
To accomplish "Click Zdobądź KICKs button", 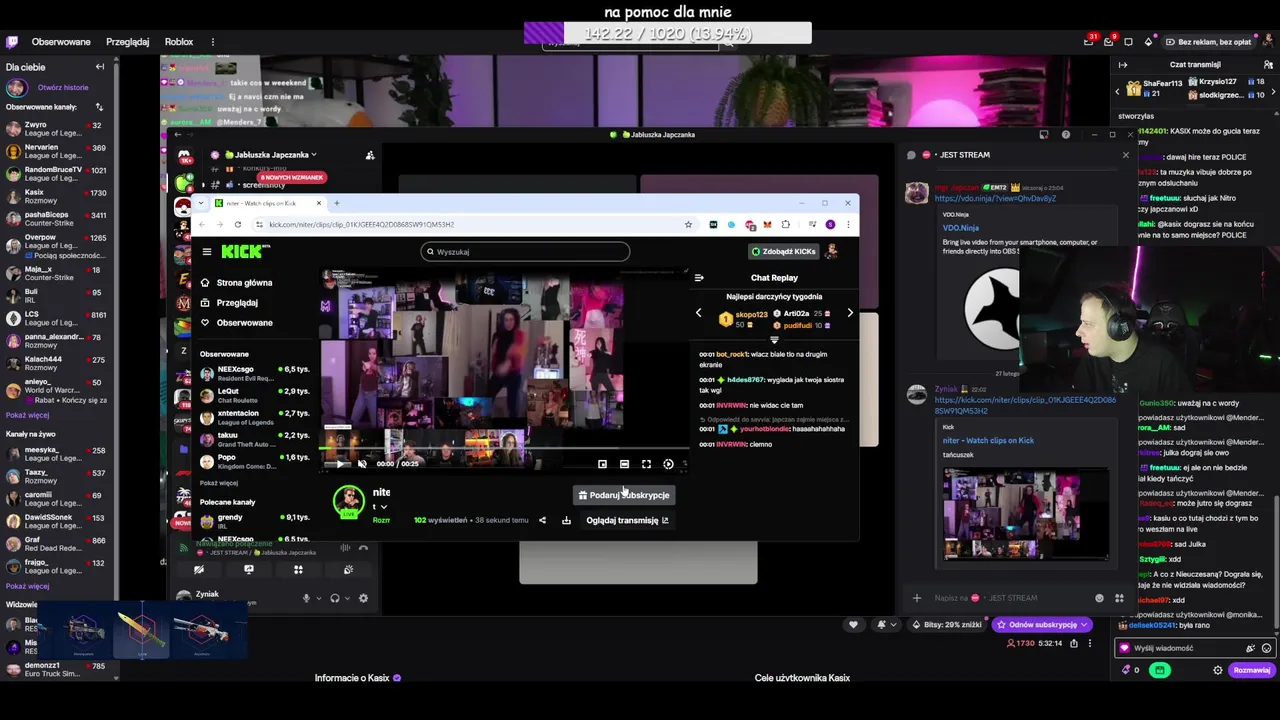I will coord(784,252).
